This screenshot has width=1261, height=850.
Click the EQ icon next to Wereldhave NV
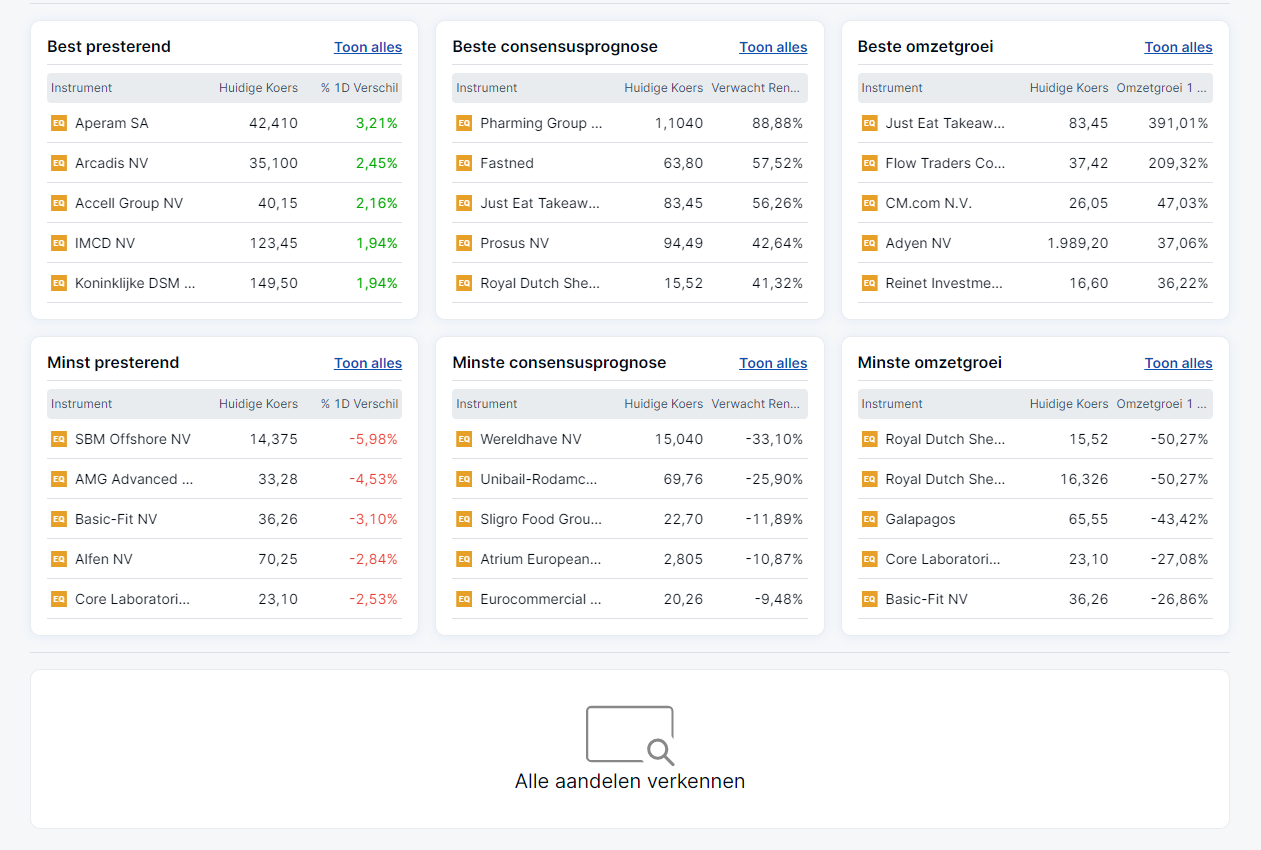click(x=464, y=439)
